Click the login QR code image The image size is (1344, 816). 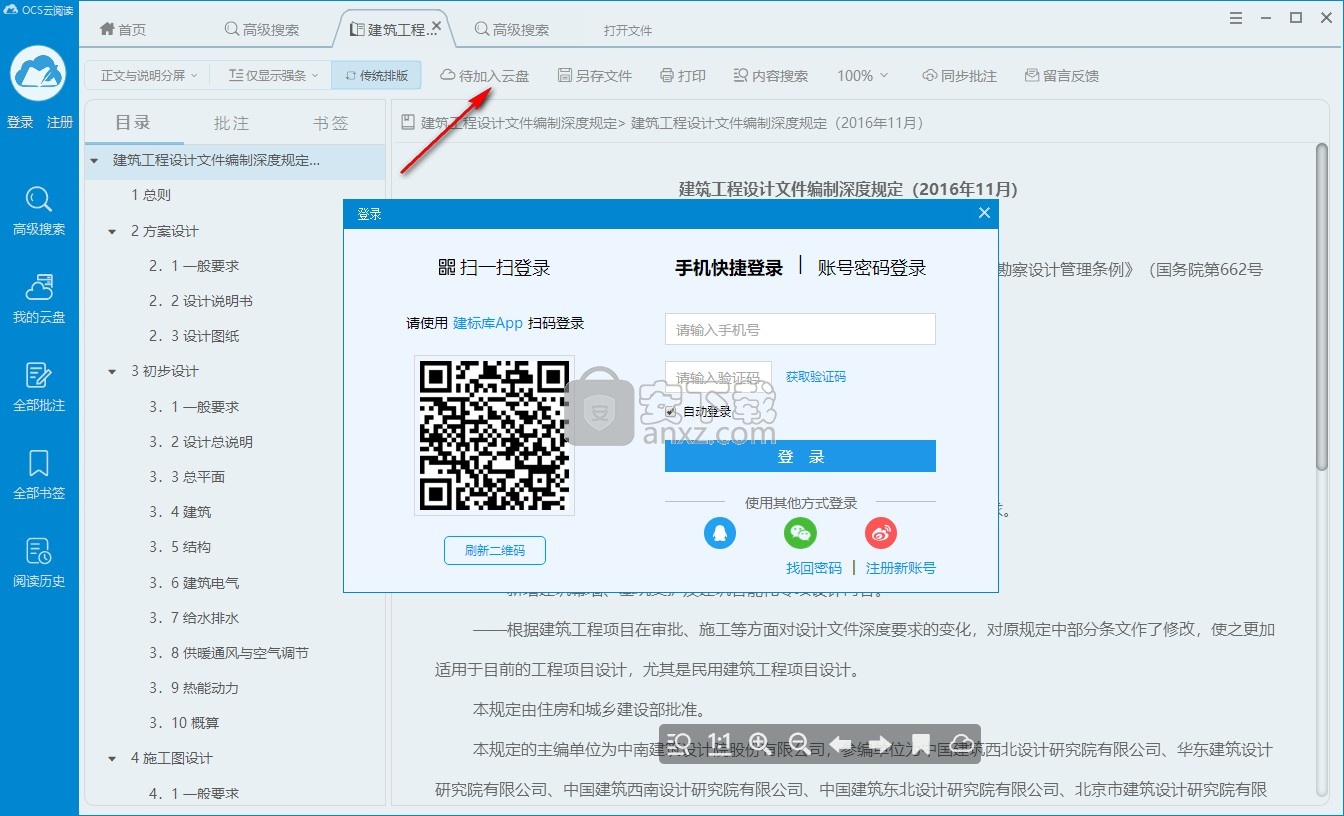coord(494,435)
